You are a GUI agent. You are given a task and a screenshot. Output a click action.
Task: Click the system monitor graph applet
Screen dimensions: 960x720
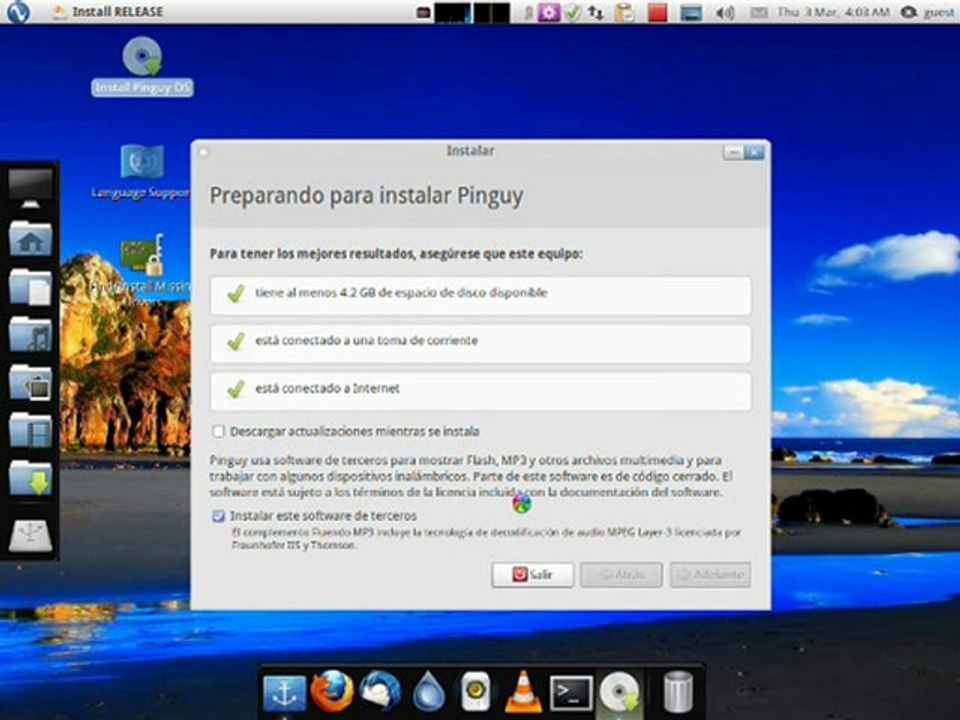click(x=472, y=12)
